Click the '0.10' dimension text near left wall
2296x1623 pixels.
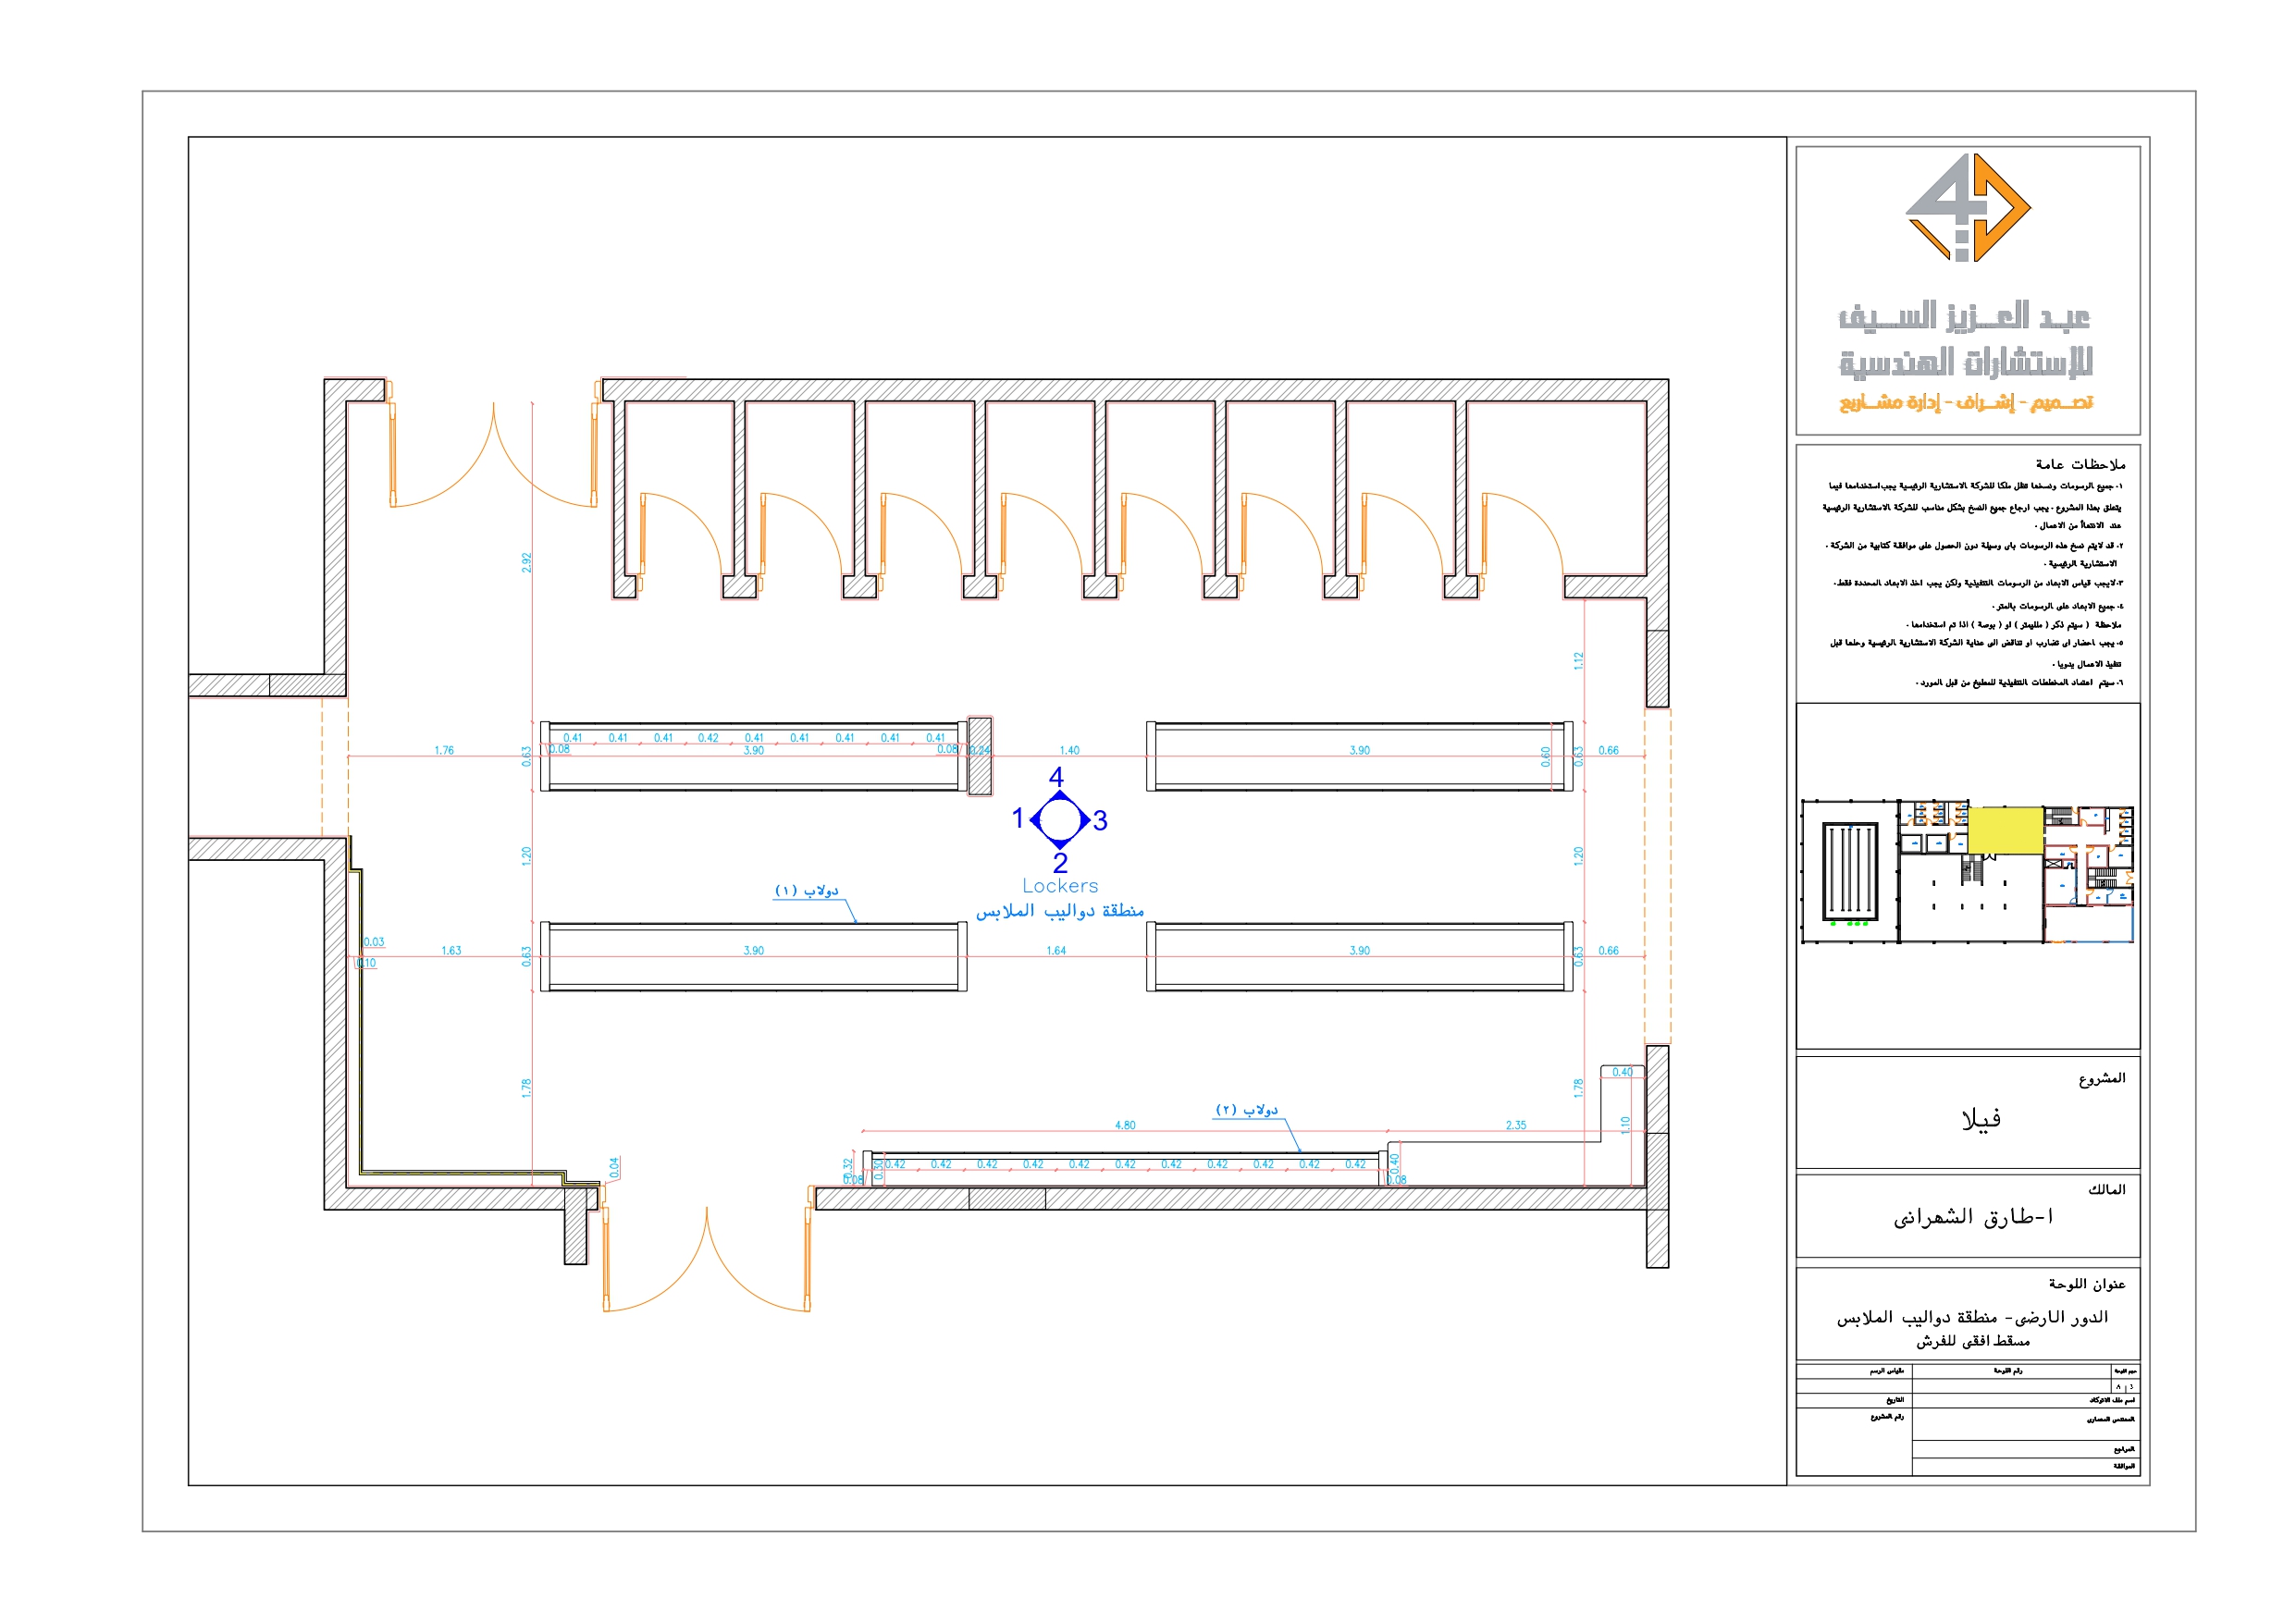coord(367,964)
